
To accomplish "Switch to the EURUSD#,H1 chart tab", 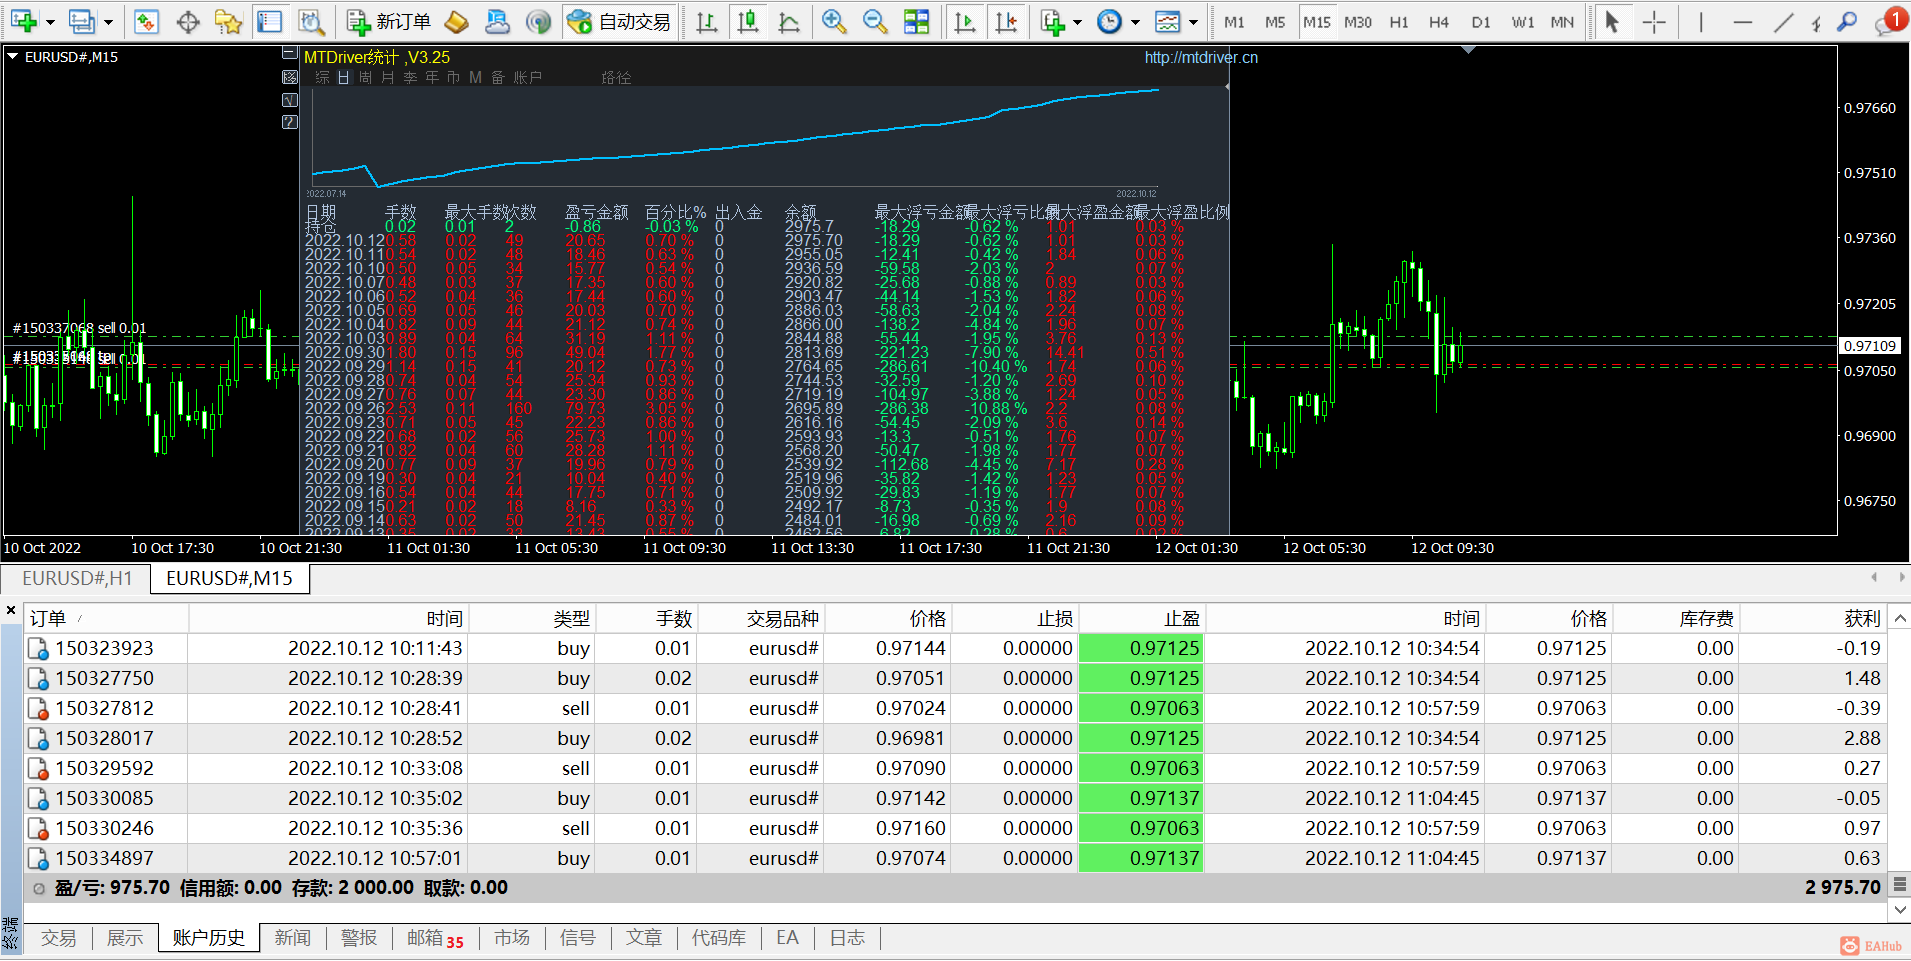I will [x=77, y=578].
